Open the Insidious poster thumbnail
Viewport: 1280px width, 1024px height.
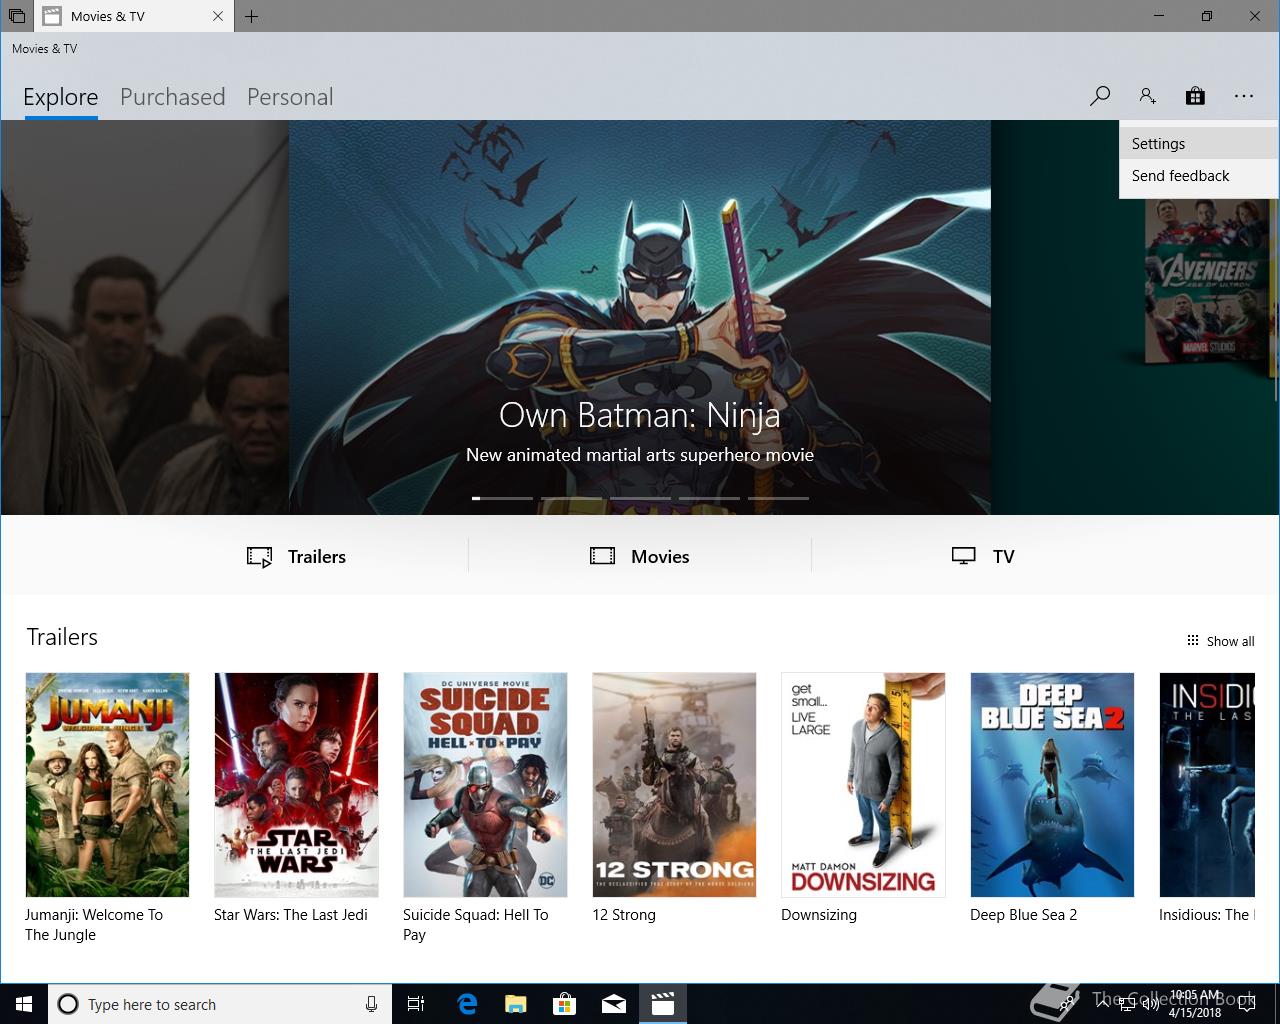[x=1207, y=785]
